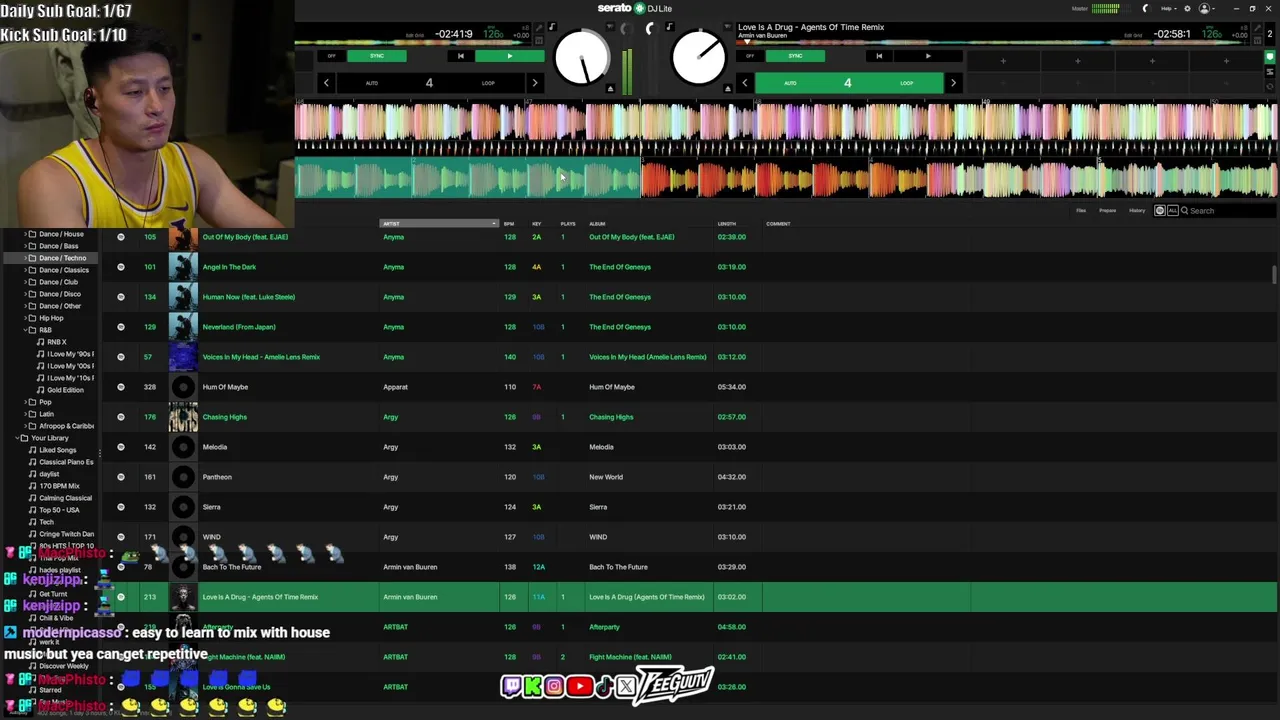This screenshot has height=720, width=1280.
Task: Expand the Pop crate
Action: point(24,402)
